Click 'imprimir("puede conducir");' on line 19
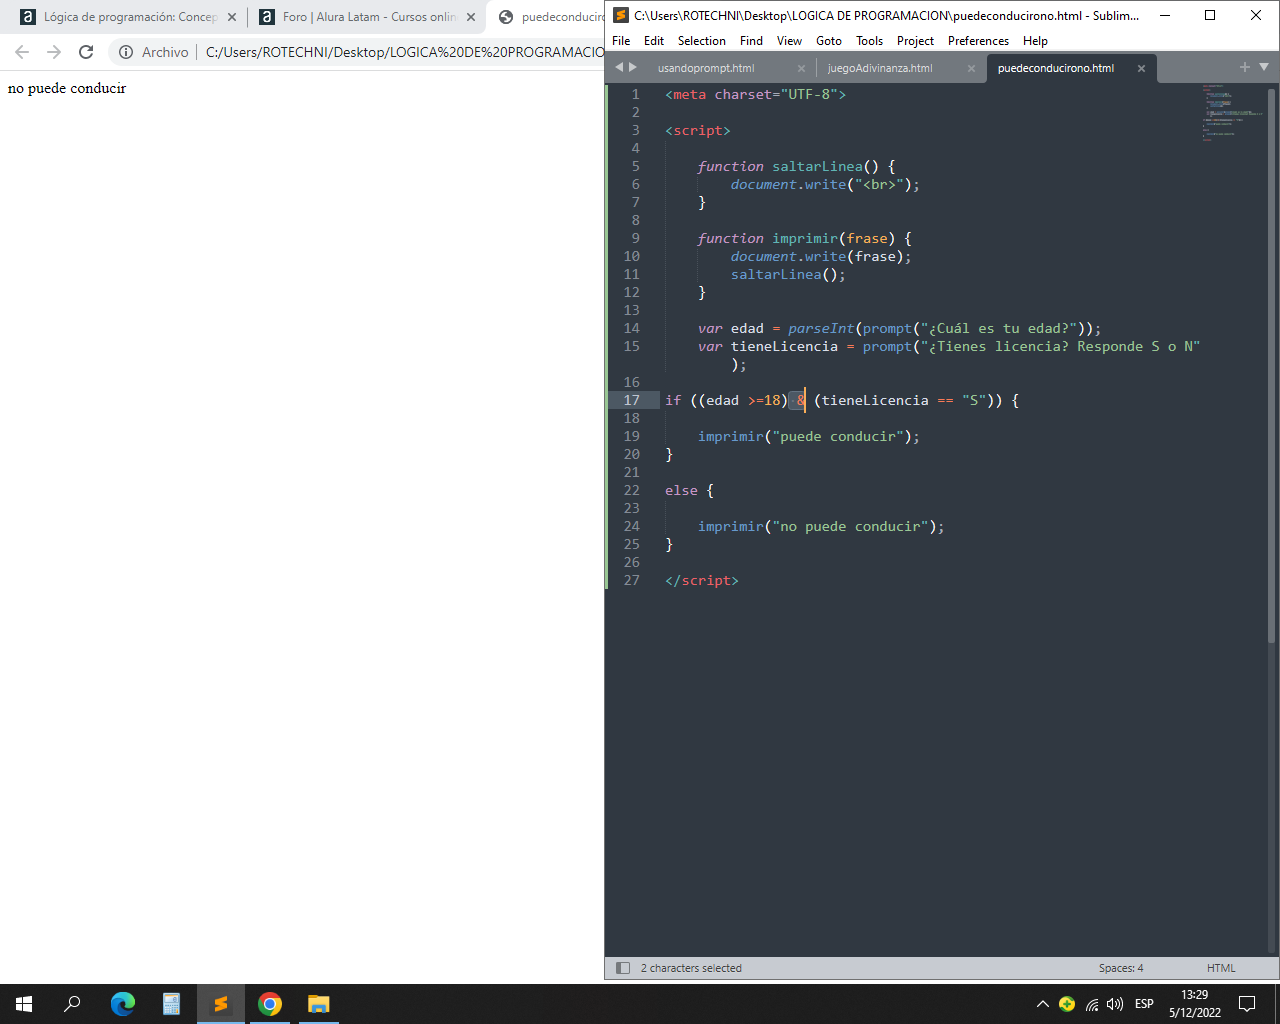Image resolution: width=1280 pixels, height=1024 pixels. [x=809, y=436]
